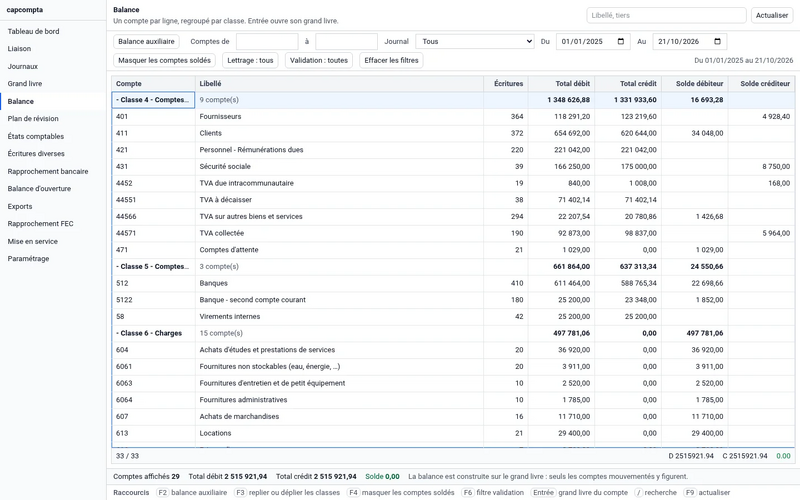Go to Liaison in sidebar
800x500 pixels.
(19, 48)
